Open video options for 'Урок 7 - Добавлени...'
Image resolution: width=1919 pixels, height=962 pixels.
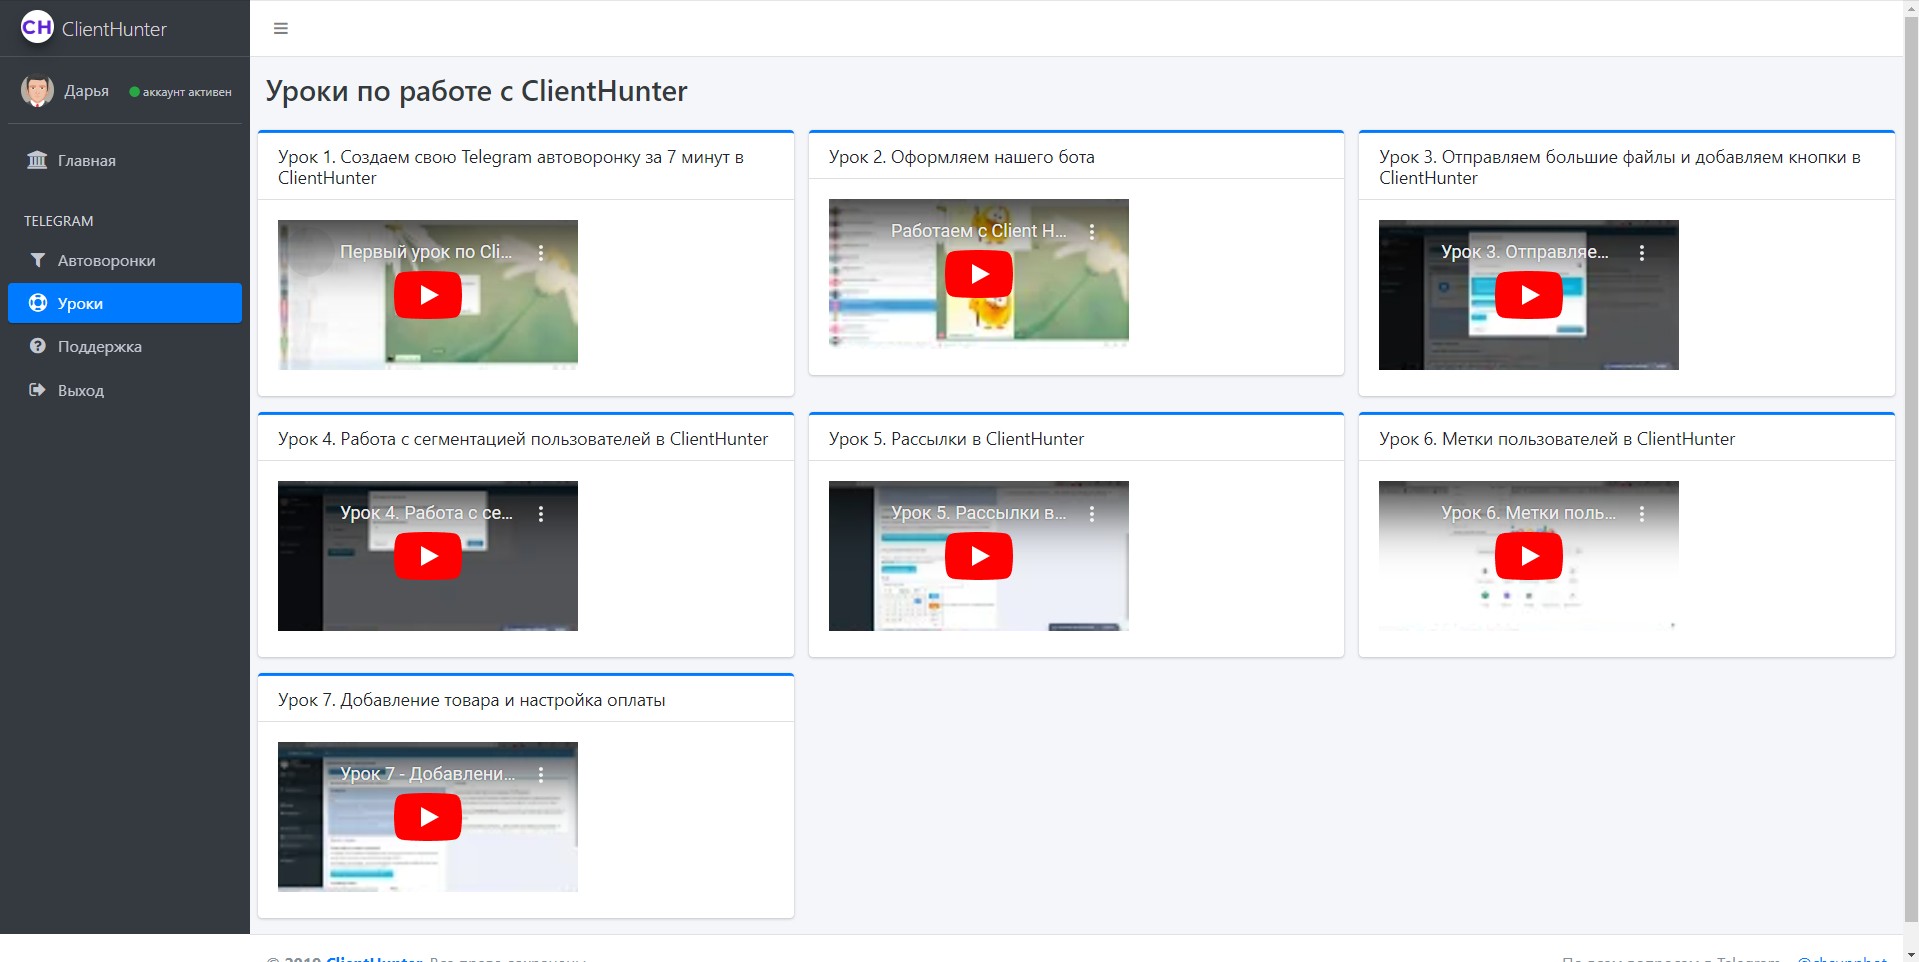coord(541,775)
